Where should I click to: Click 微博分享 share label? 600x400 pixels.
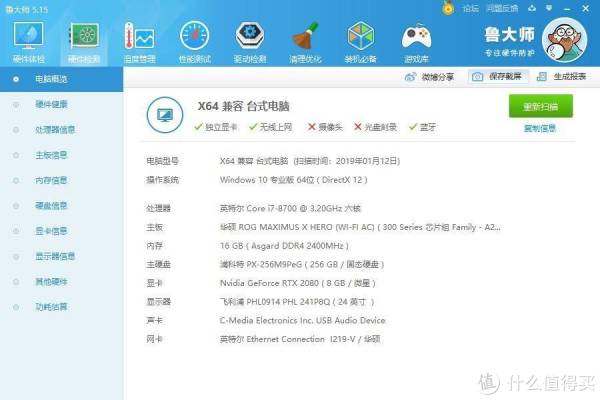tap(438, 77)
